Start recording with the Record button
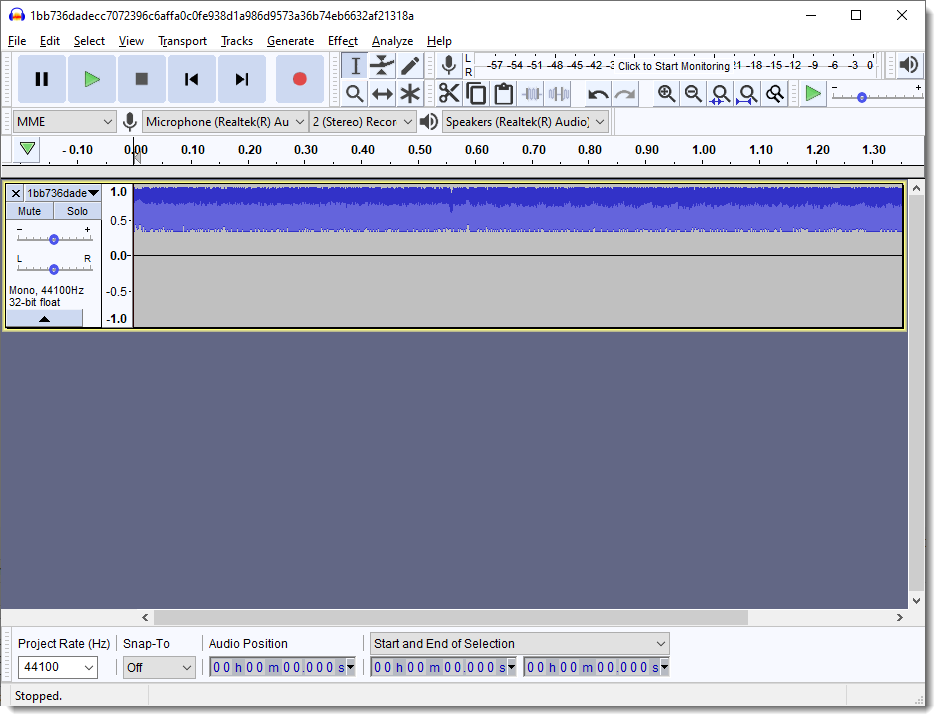Image resolution: width=941 pixels, height=721 pixels. click(x=300, y=78)
